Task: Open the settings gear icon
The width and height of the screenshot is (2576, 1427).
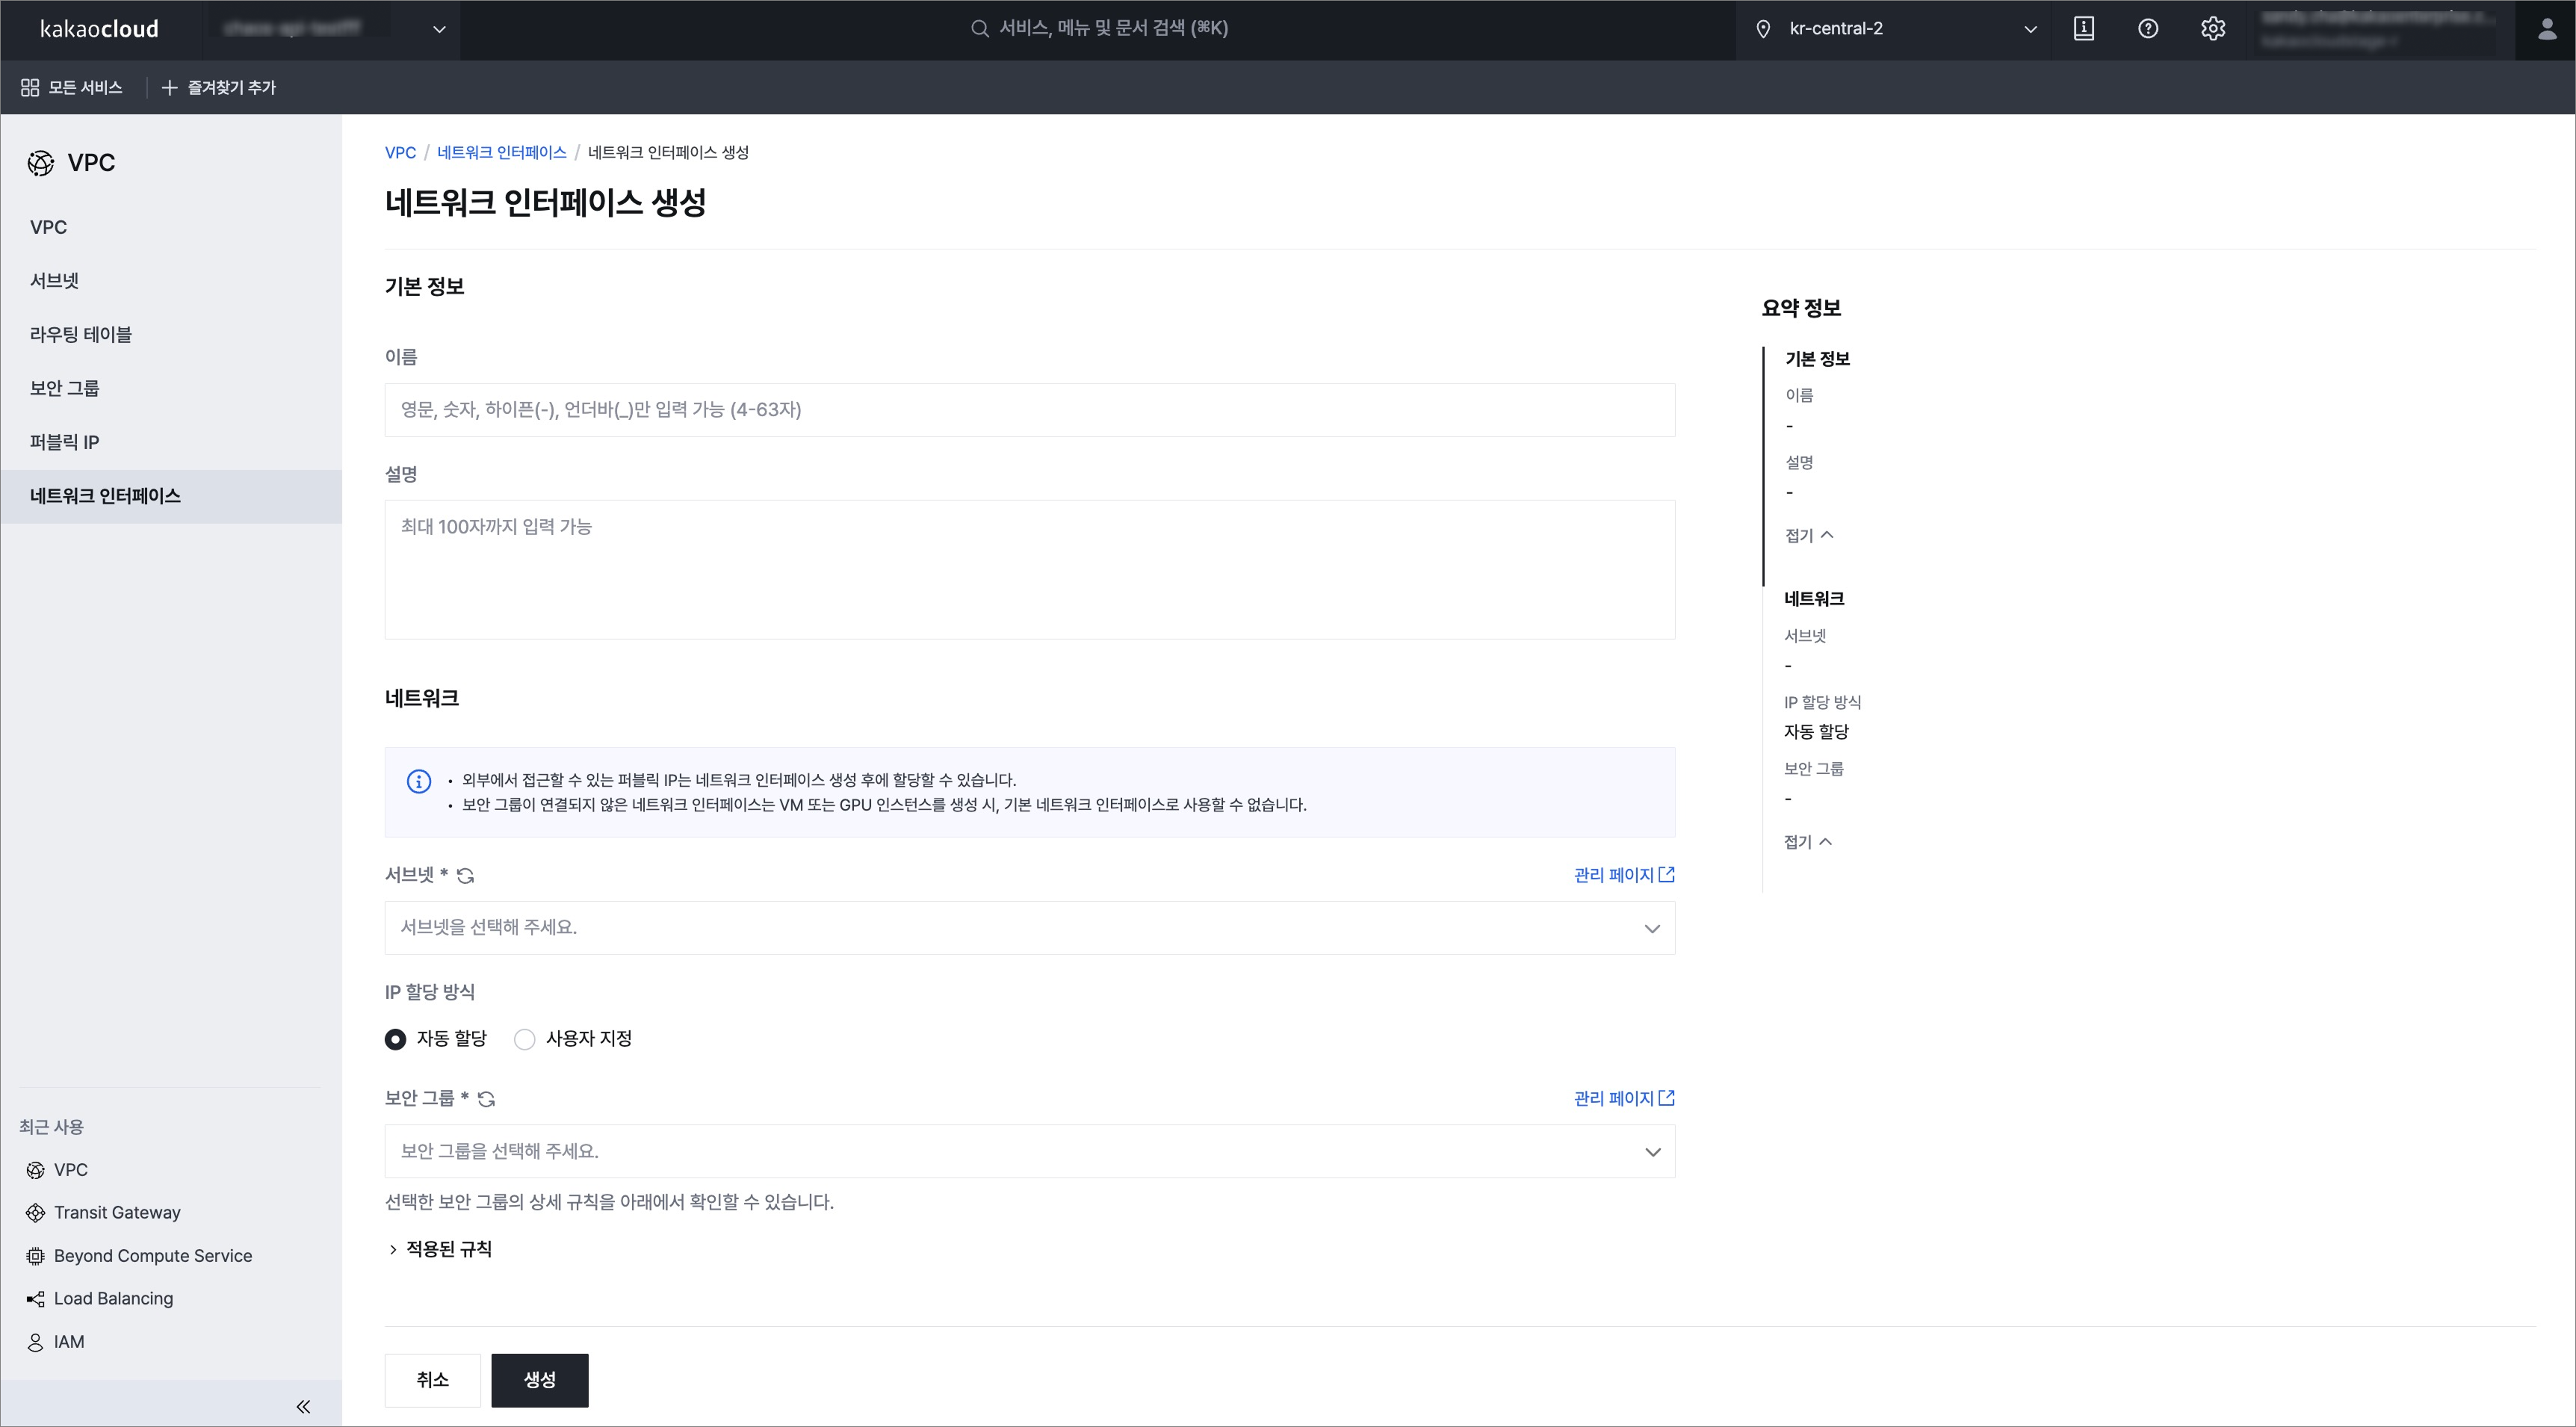Action: coord(2213,28)
